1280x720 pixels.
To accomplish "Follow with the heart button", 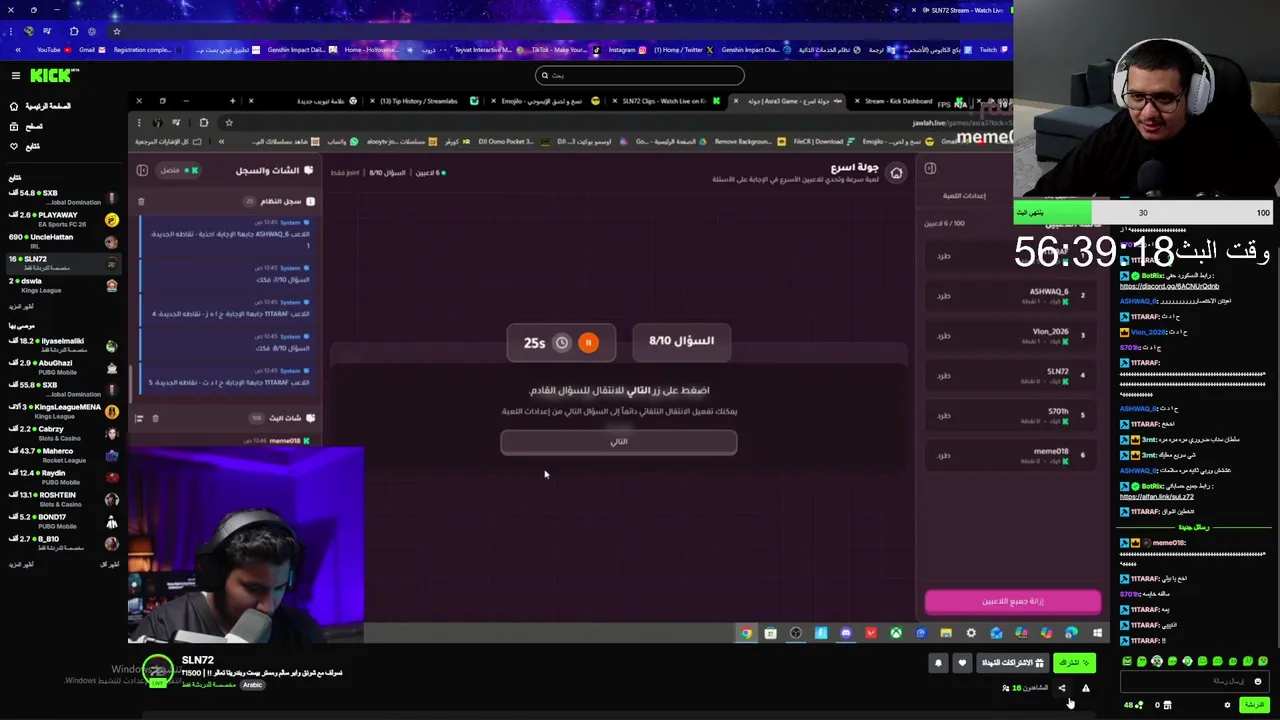I will [962, 663].
